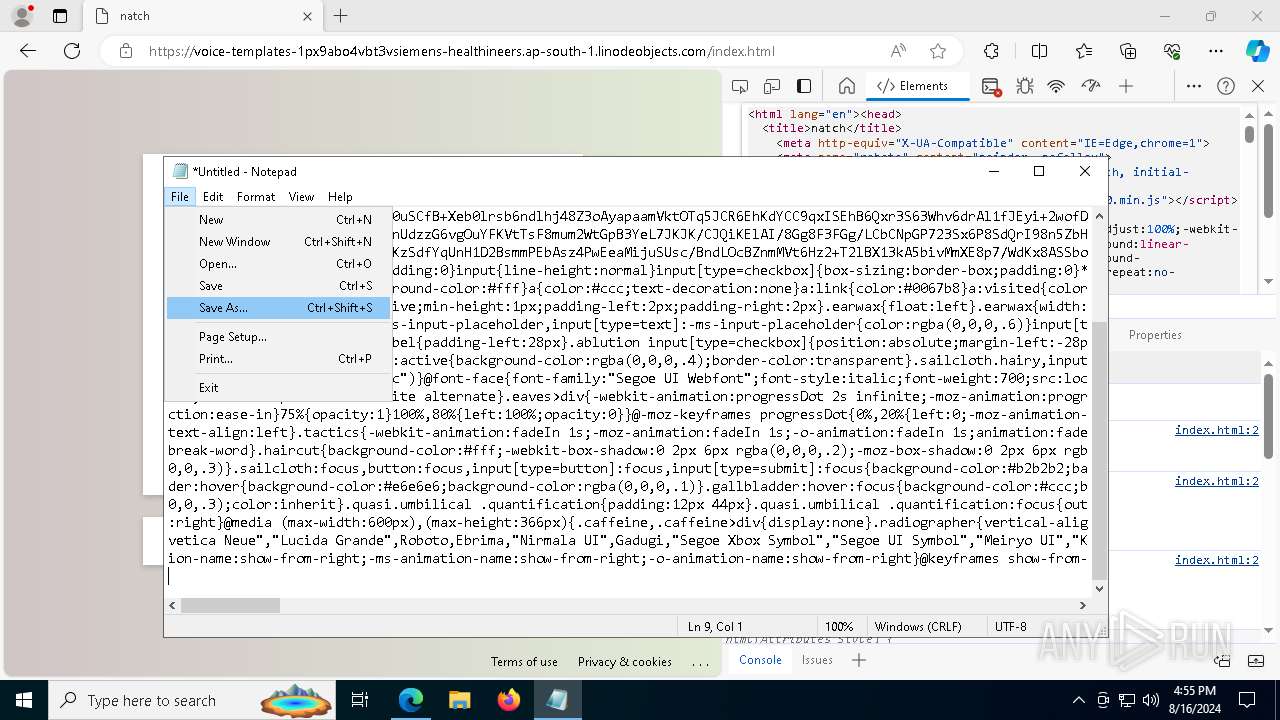1280x720 pixels.
Task: Close the DevTools panel
Action: [x=1258, y=86]
